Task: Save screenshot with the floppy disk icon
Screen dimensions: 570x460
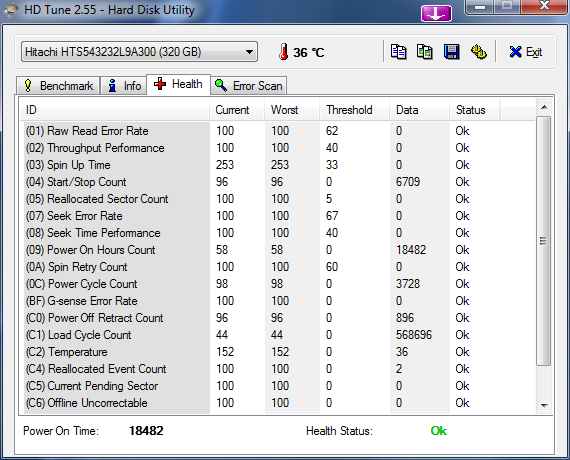Action: 451,52
